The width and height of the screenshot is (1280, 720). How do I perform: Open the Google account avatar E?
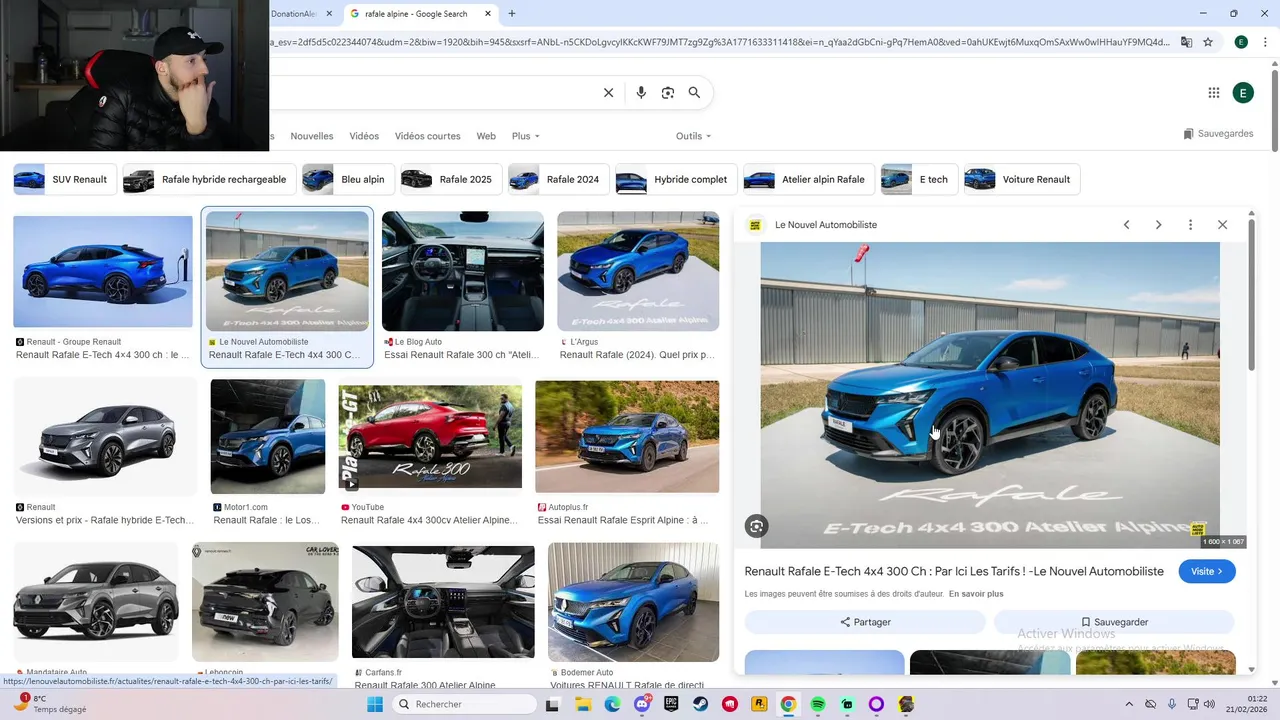click(1243, 93)
